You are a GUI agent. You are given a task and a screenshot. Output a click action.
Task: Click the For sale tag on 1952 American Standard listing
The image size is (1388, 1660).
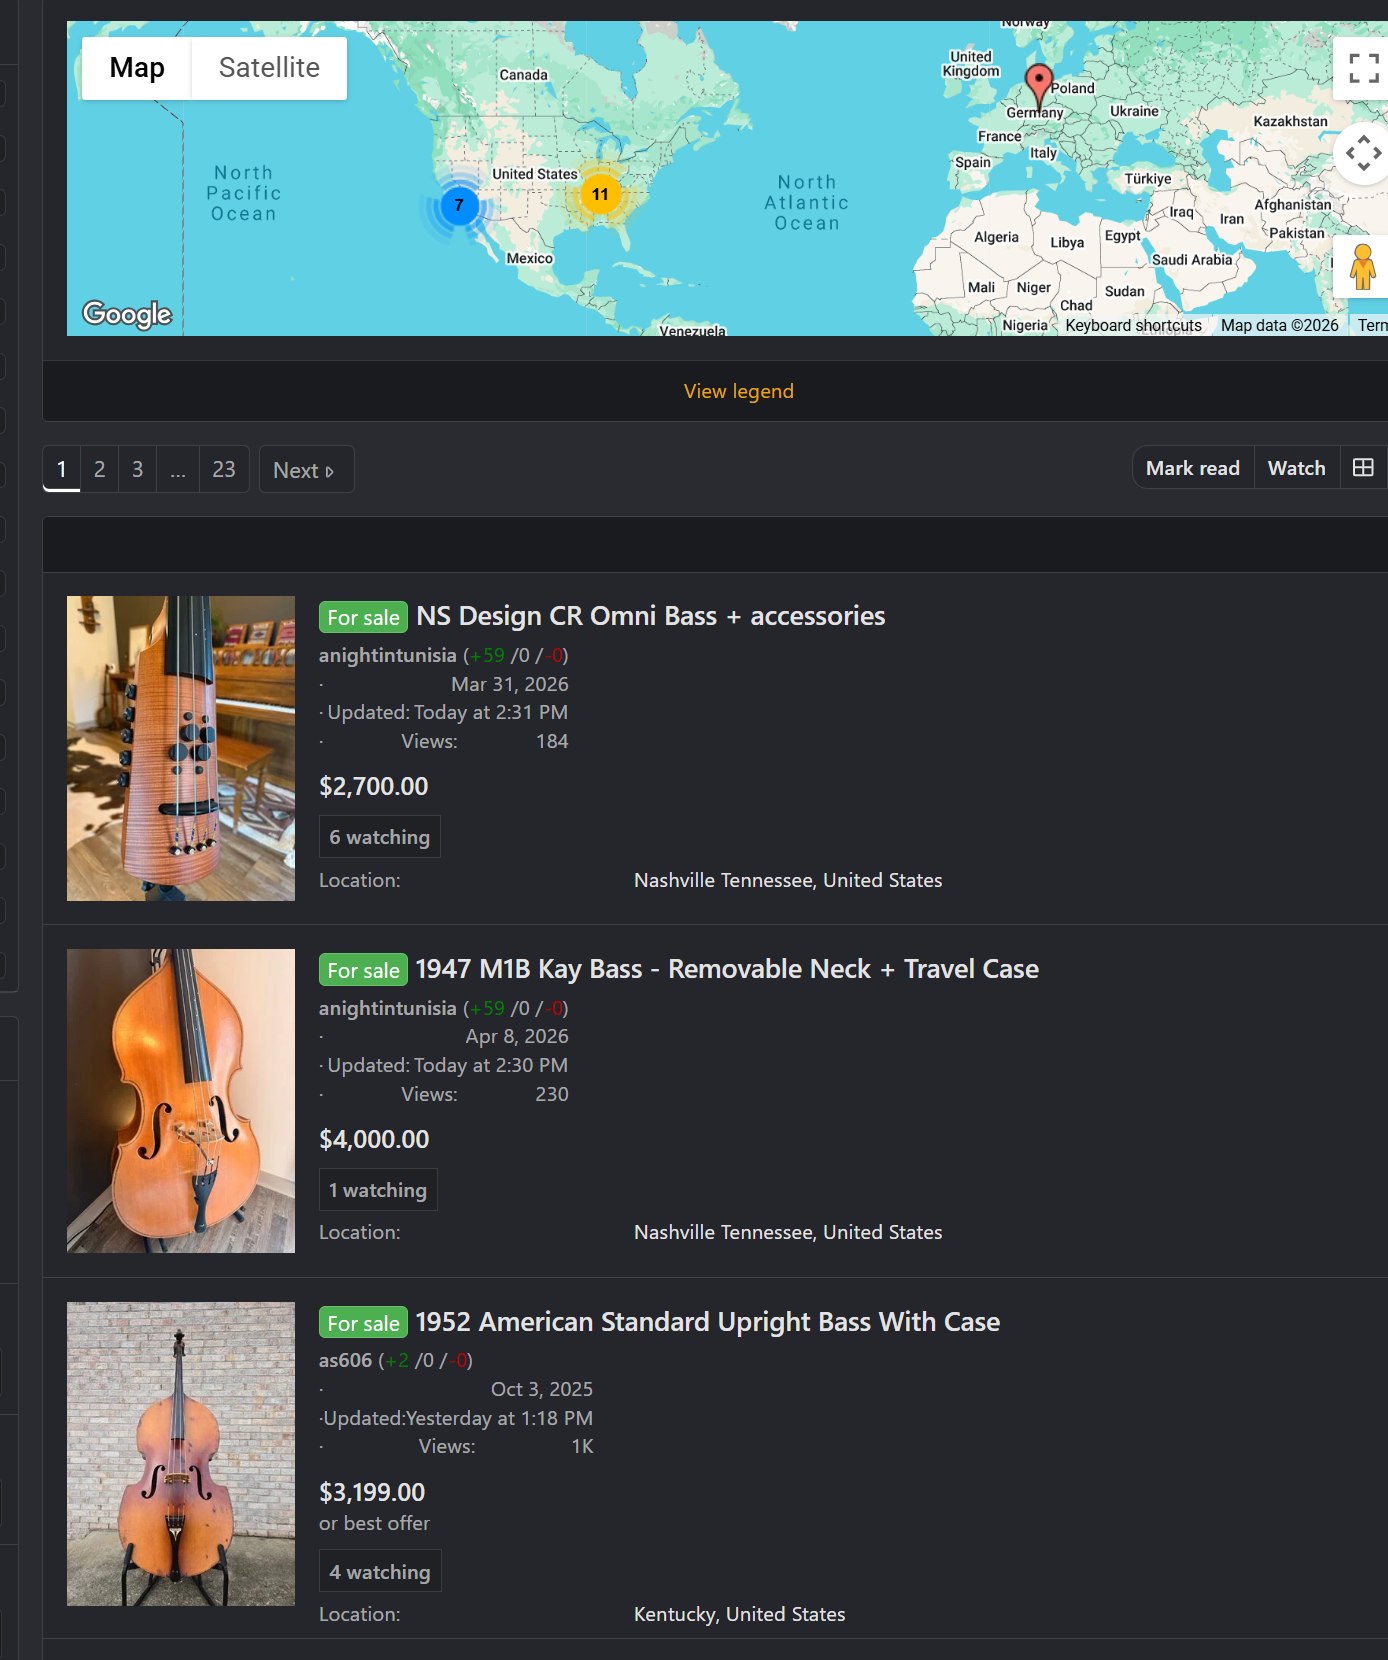click(363, 1323)
